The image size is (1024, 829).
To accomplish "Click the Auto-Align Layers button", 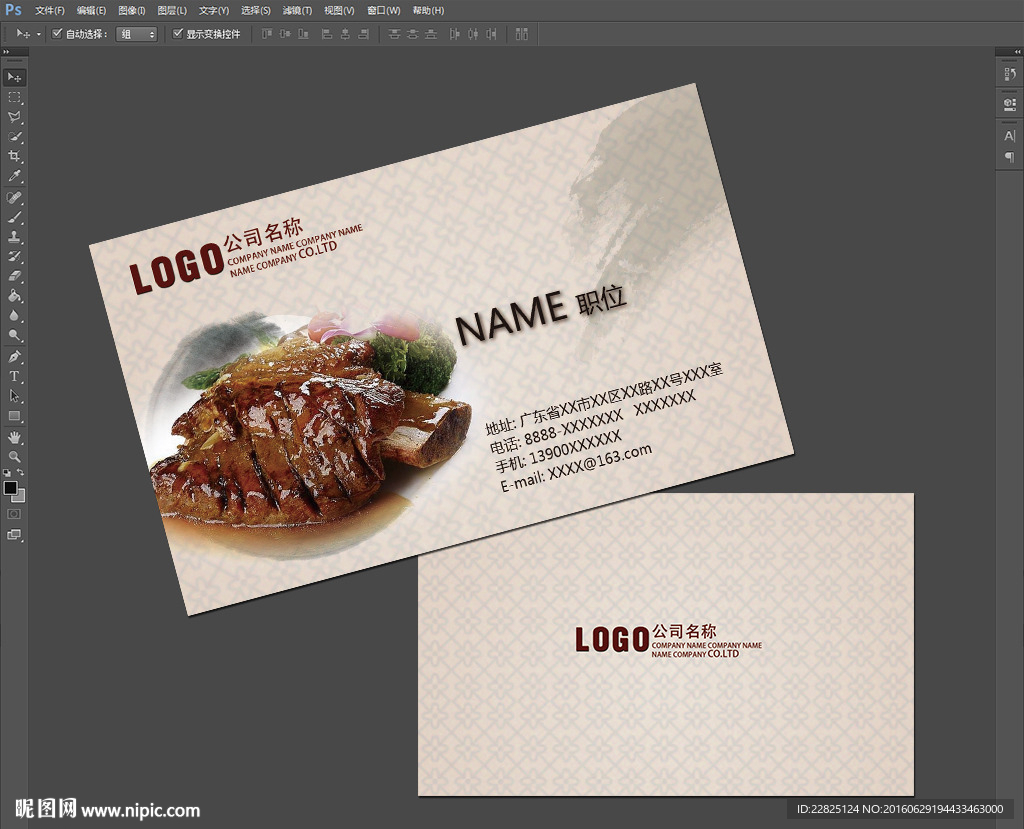I will click(x=522, y=34).
